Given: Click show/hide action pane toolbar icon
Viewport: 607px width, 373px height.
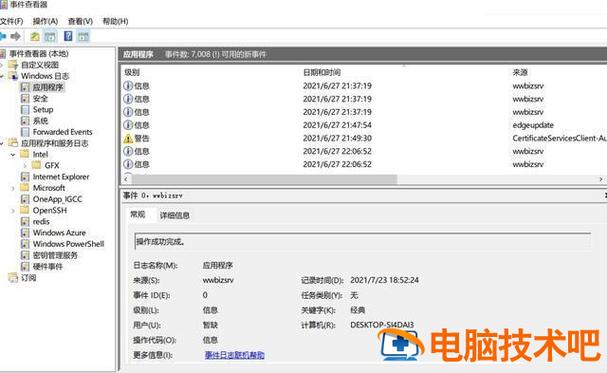Looking at the screenshot, I should click(x=83, y=37).
